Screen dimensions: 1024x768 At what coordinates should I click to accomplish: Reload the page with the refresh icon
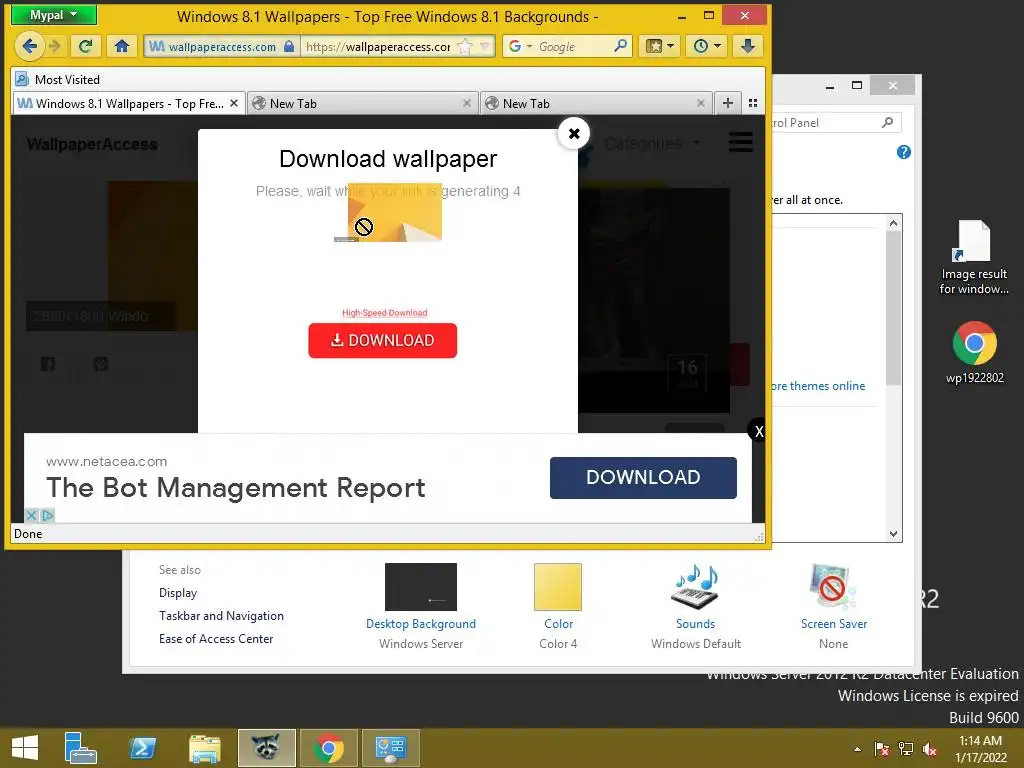tap(85, 46)
